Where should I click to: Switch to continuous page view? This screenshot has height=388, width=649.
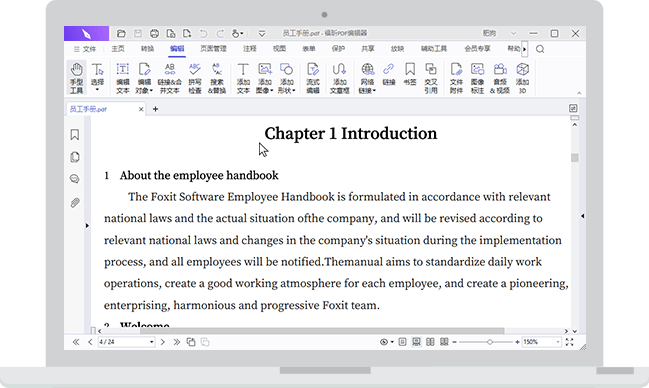point(416,342)
